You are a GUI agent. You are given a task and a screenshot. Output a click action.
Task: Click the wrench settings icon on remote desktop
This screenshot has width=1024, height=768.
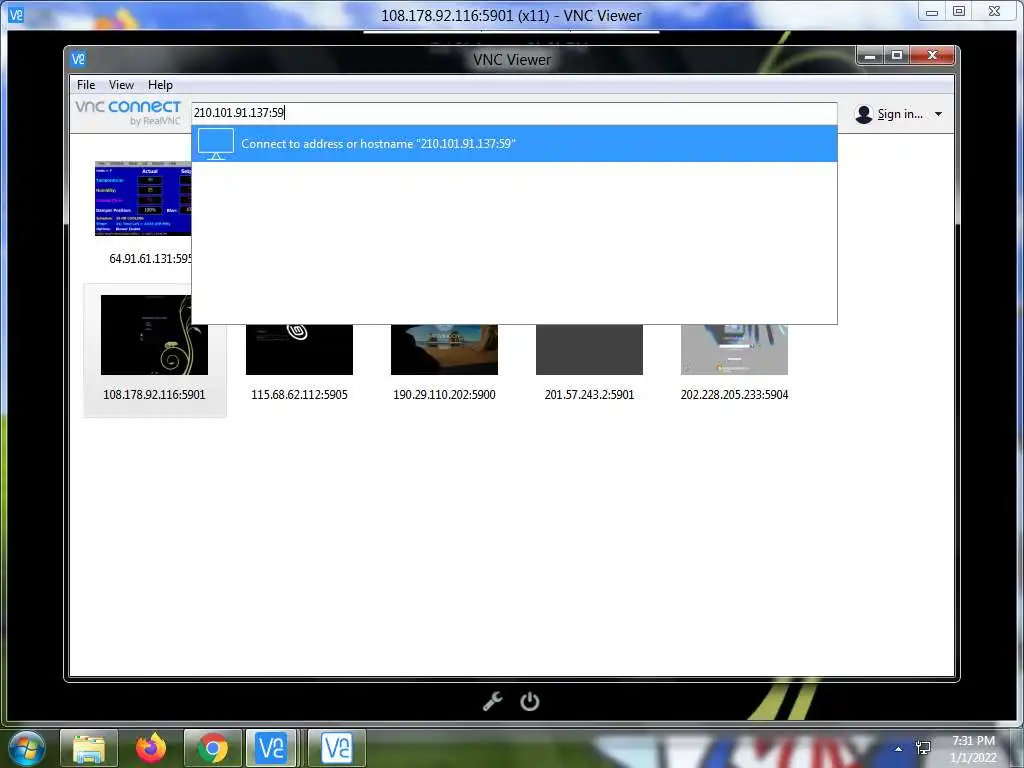coord(492,701)
